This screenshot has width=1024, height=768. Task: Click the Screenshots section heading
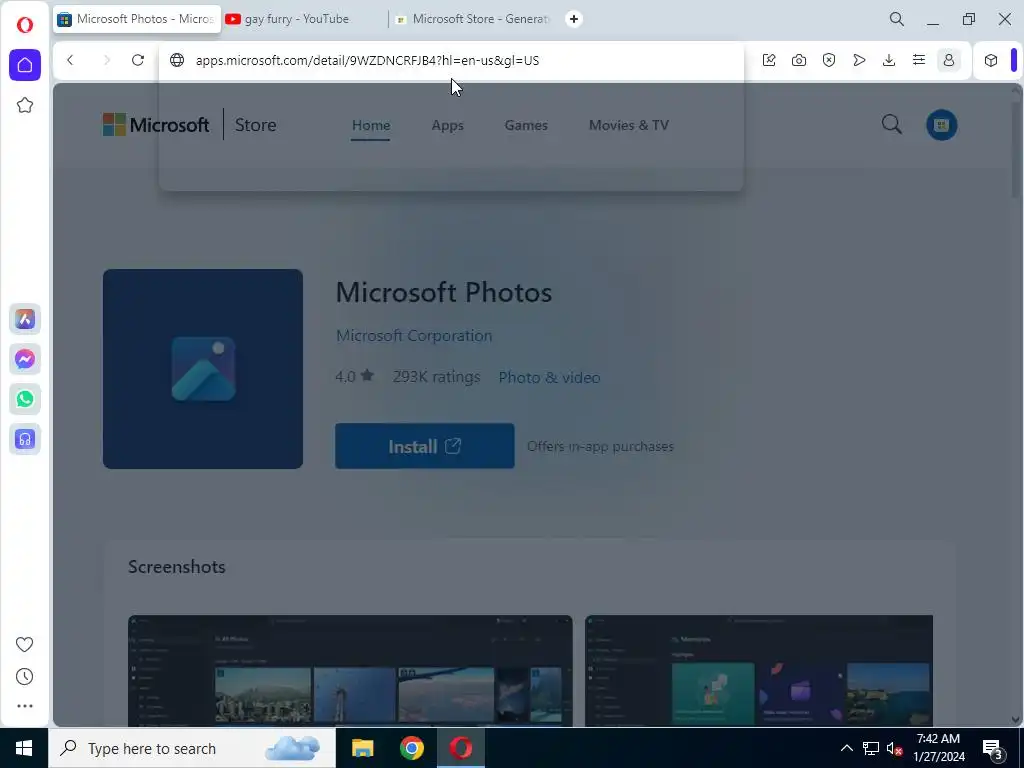coord(176,566)
